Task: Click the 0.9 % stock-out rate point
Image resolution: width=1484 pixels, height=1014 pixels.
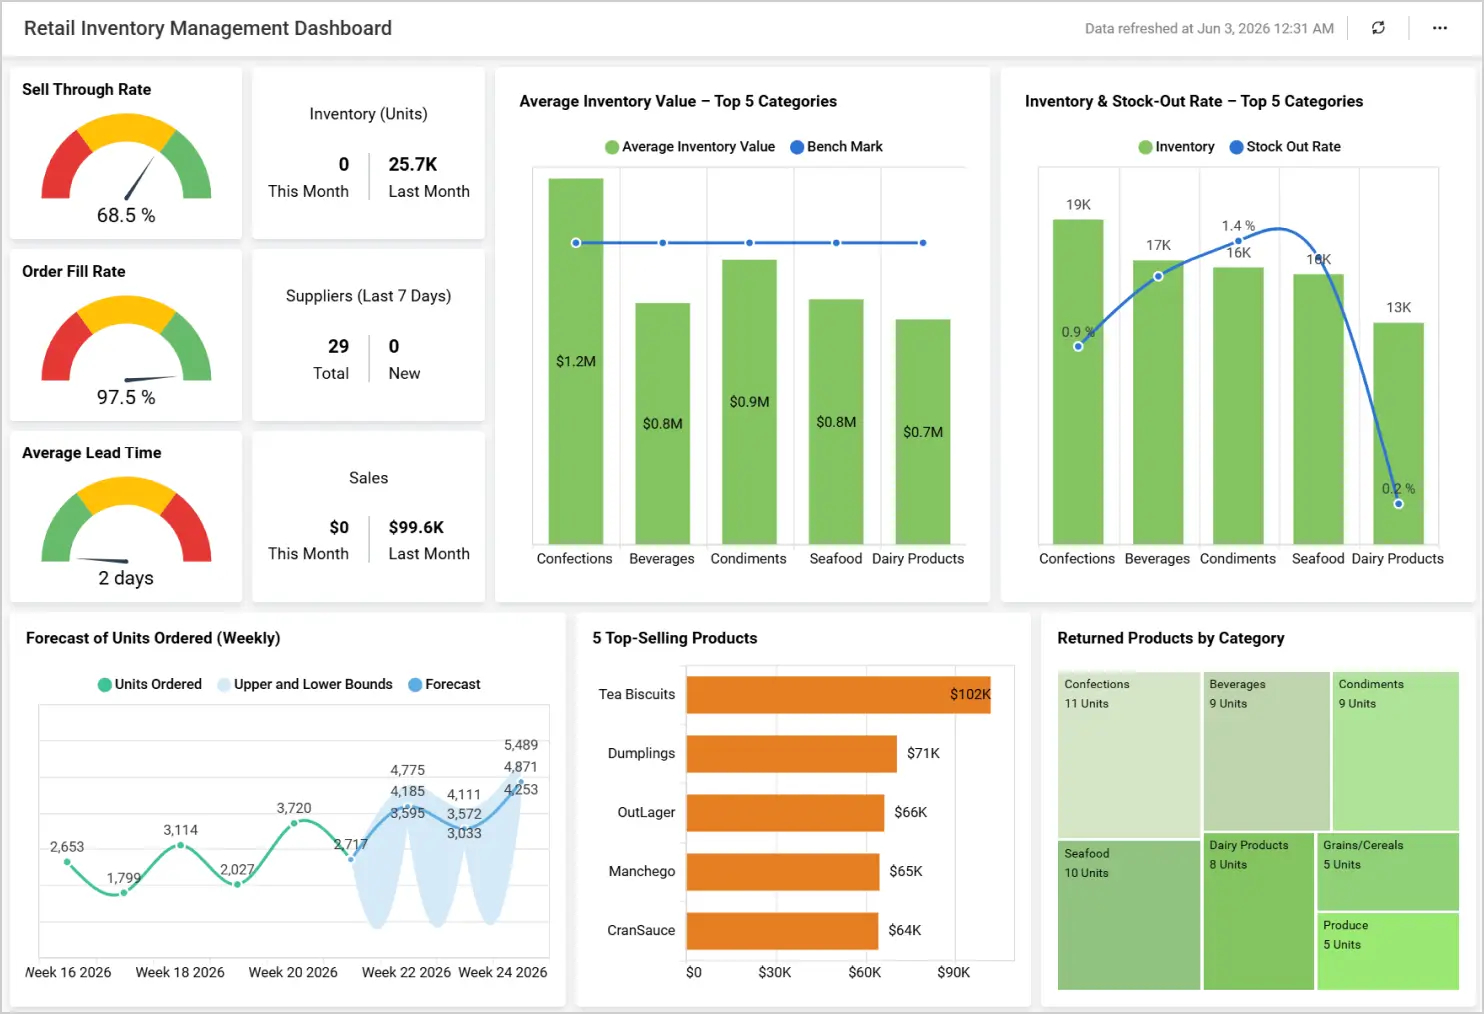Action: (x=1078, y=347)
